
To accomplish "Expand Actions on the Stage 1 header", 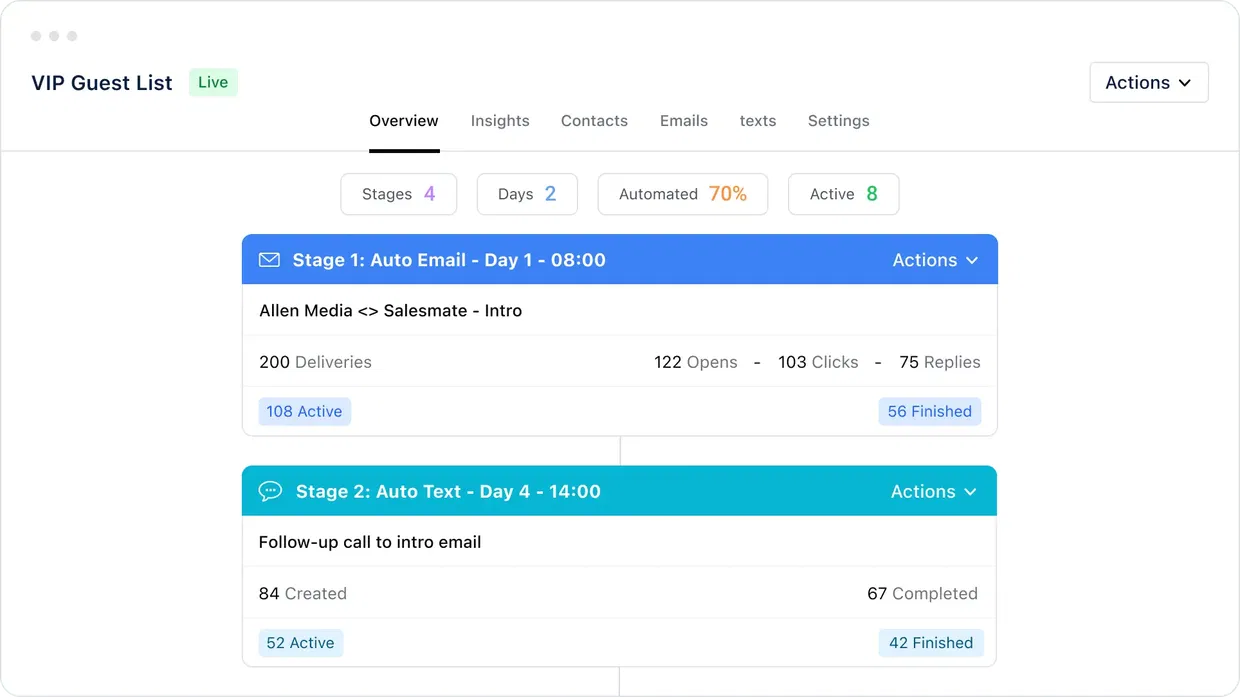I will click(x=935, y=259).
